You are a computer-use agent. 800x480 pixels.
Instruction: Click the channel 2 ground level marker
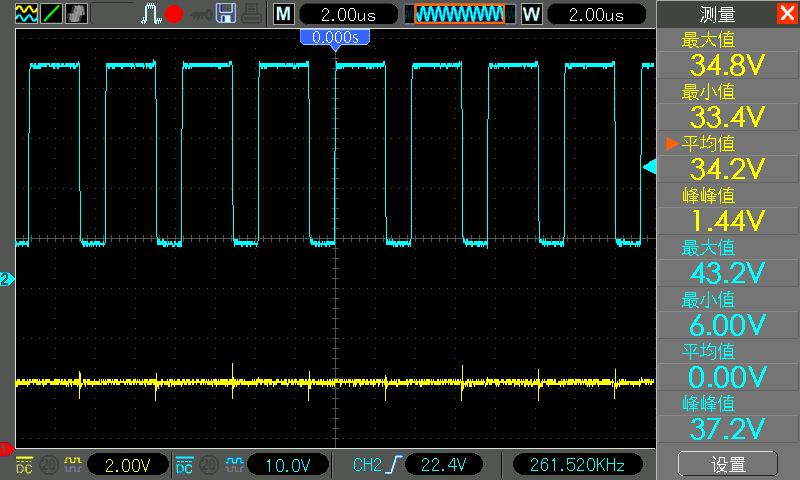[7, 279]
